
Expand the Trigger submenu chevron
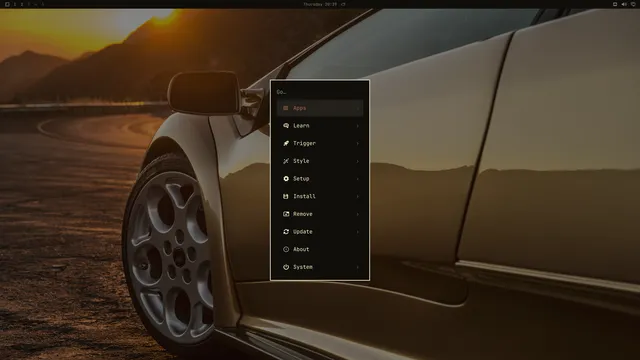(x=358, y=143)
